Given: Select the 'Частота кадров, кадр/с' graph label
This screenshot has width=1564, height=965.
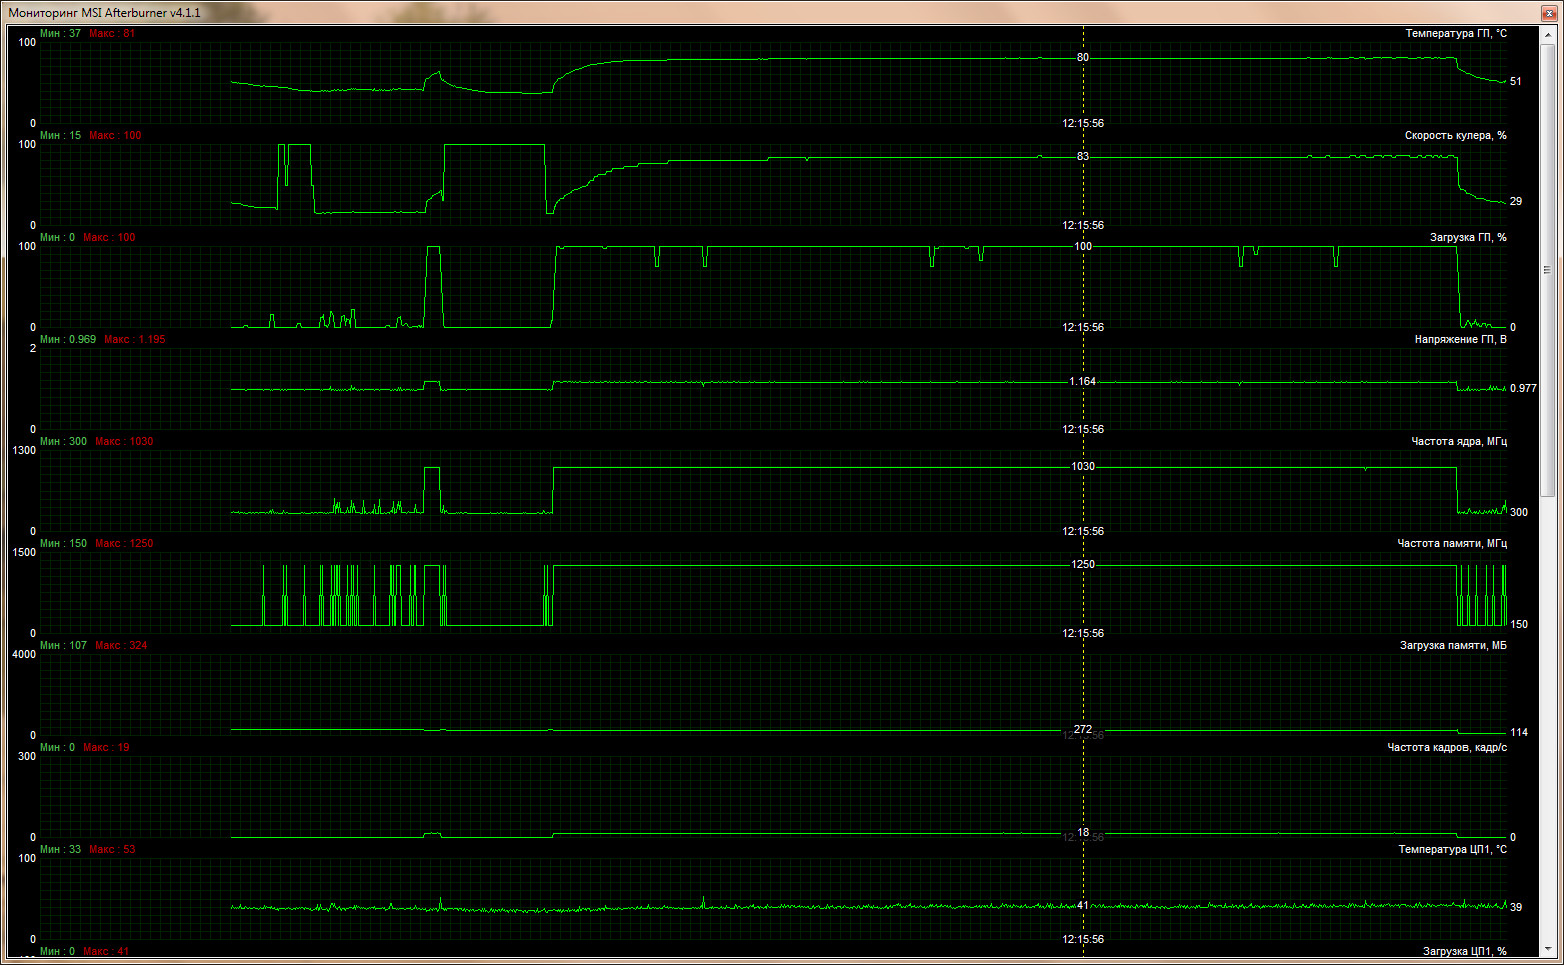Looking at the screenshot, I should (1447, 748).
